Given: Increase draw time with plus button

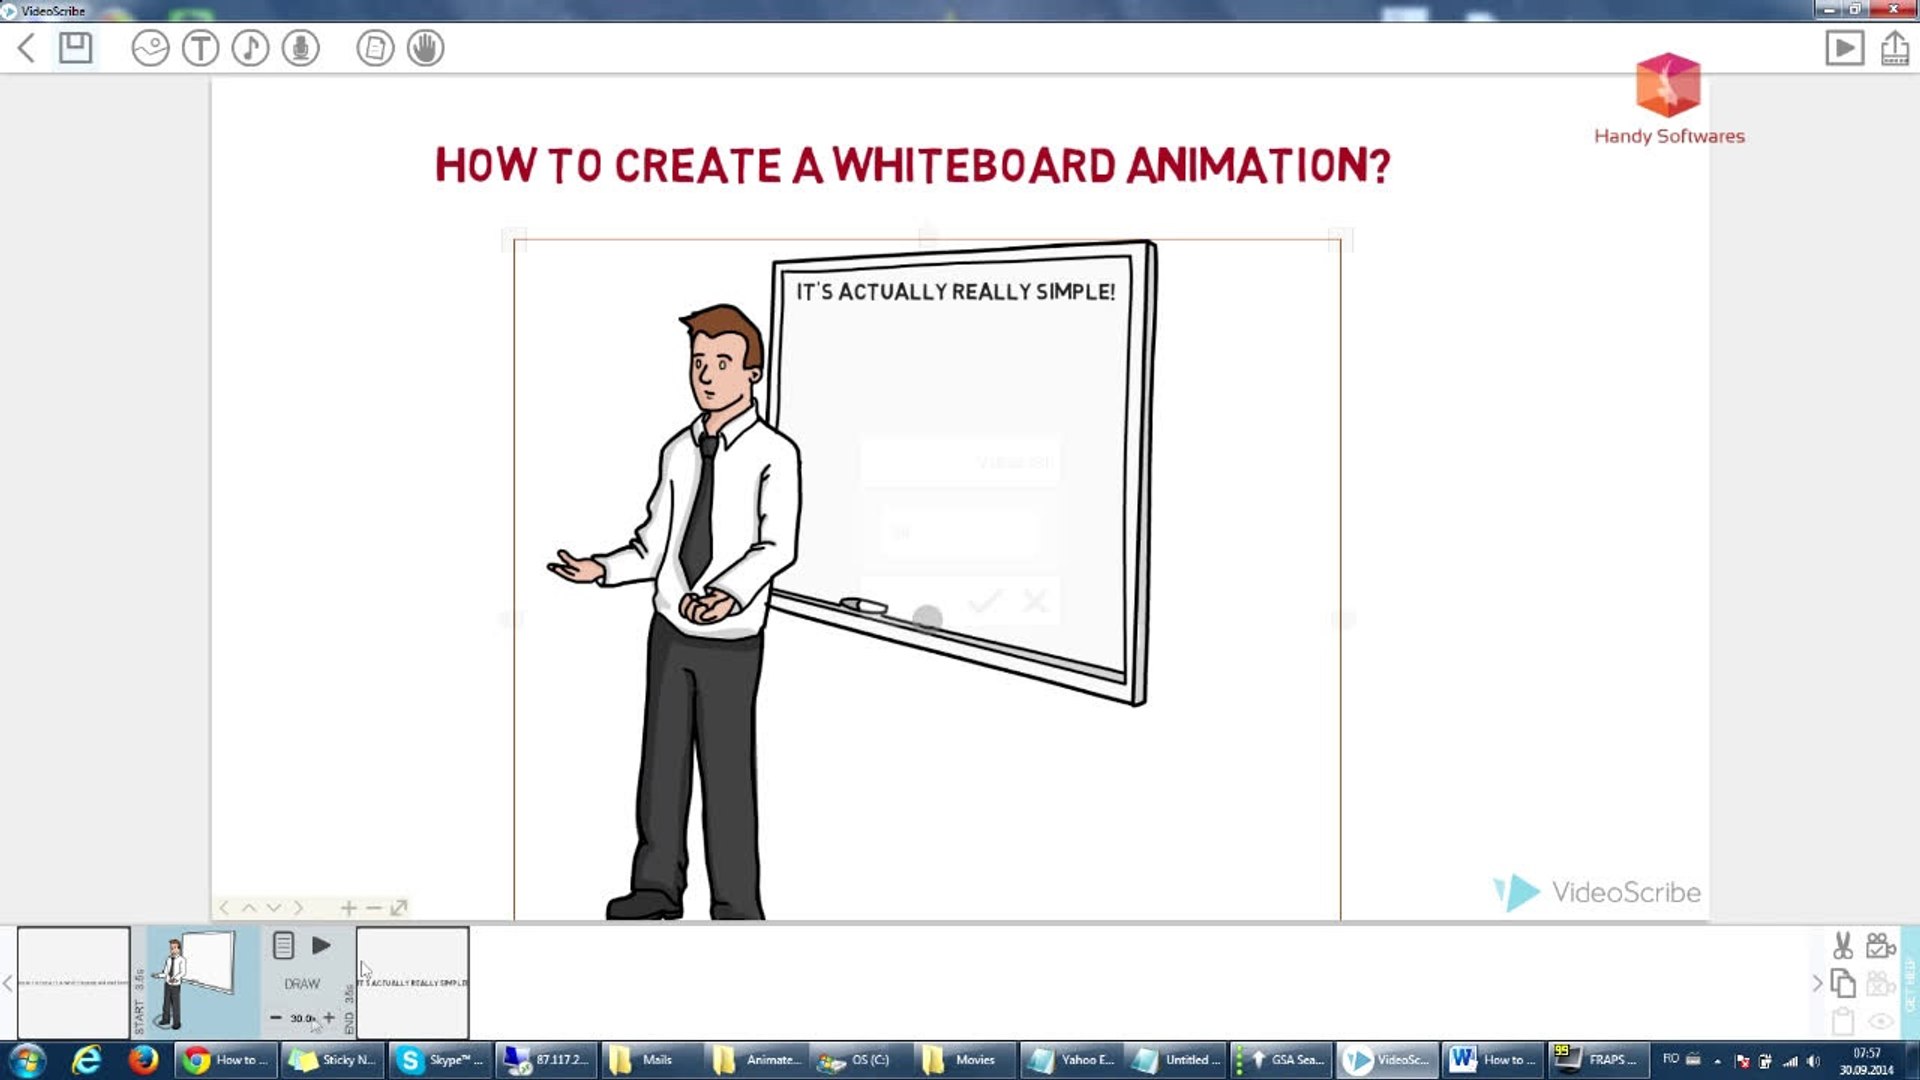Looking at the screenshot, I should pyautogui.click(x=329, y=1017).
